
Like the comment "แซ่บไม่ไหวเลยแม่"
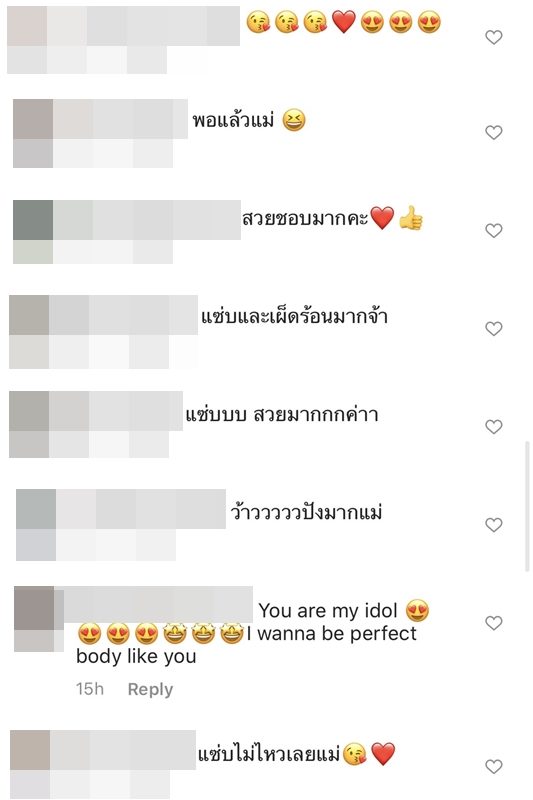point(493,766)
